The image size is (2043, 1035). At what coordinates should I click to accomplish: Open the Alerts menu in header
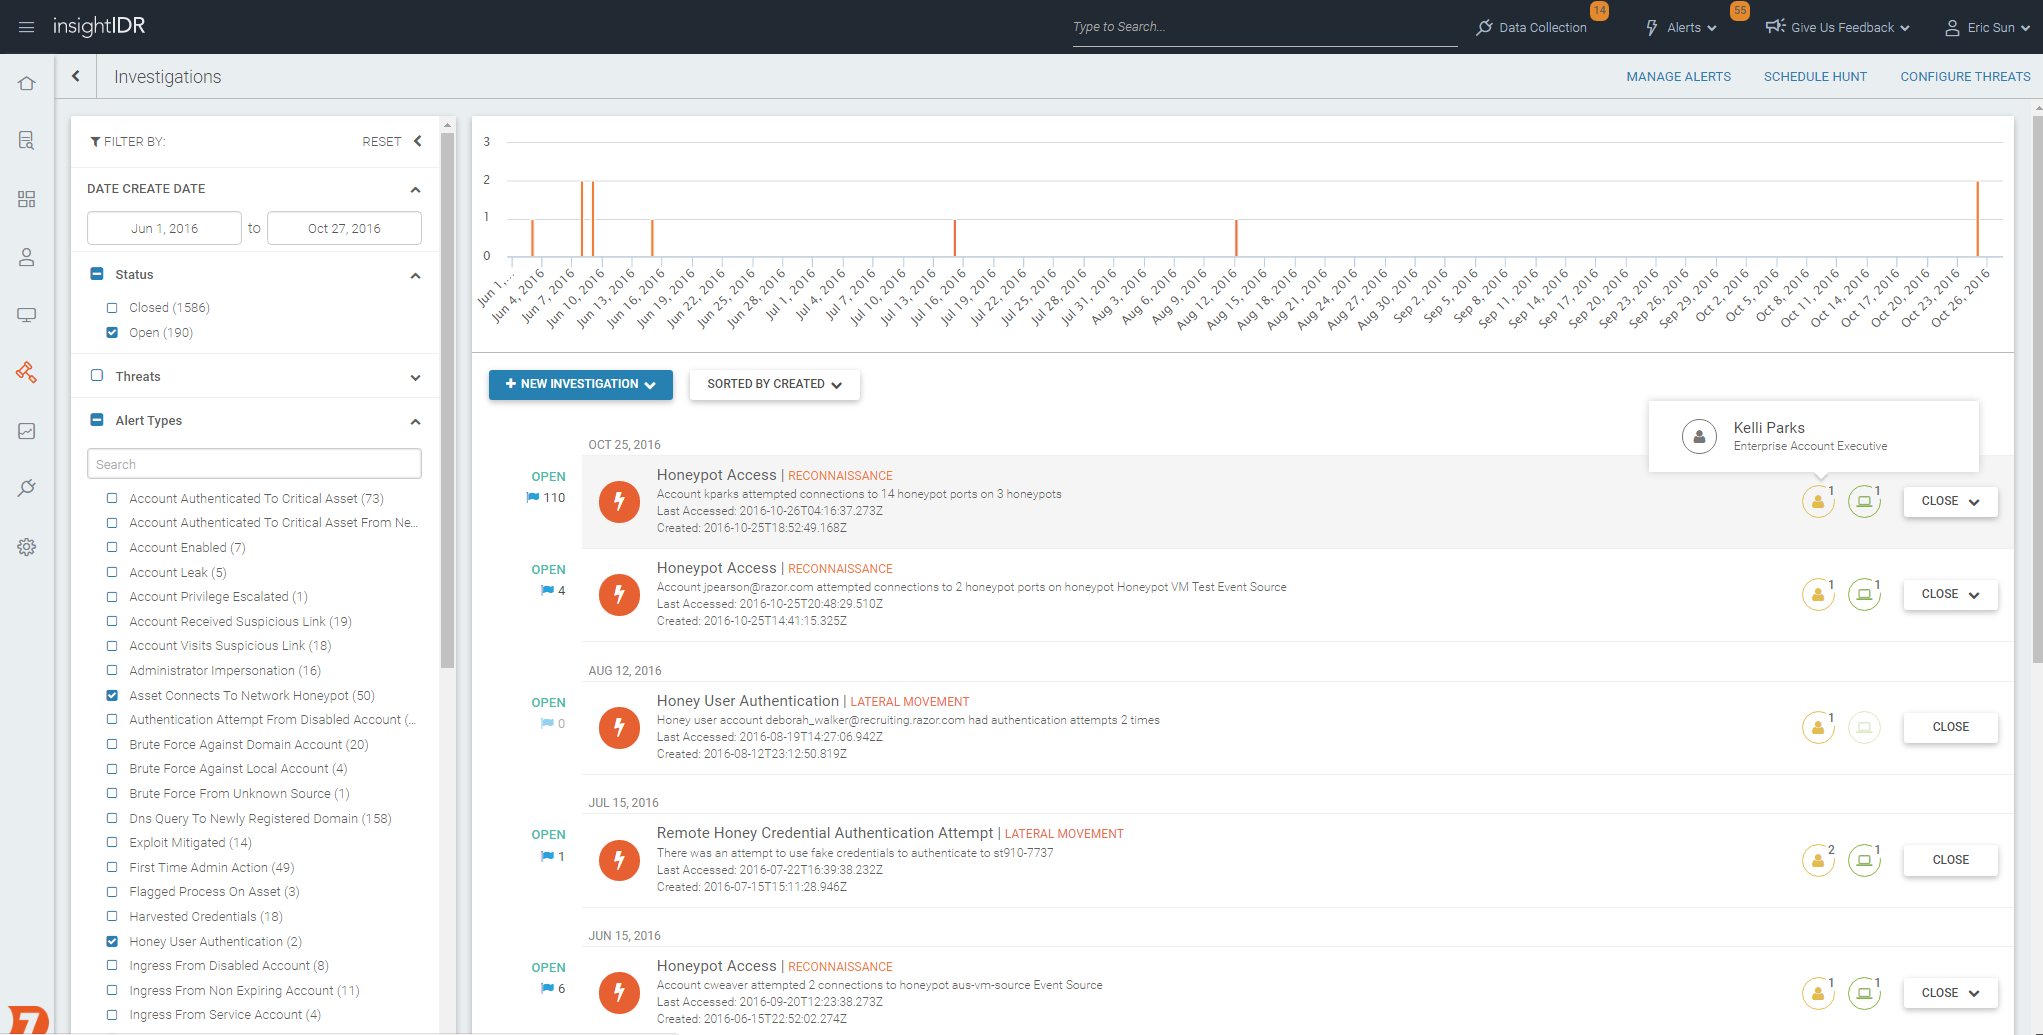(1683, 28)
